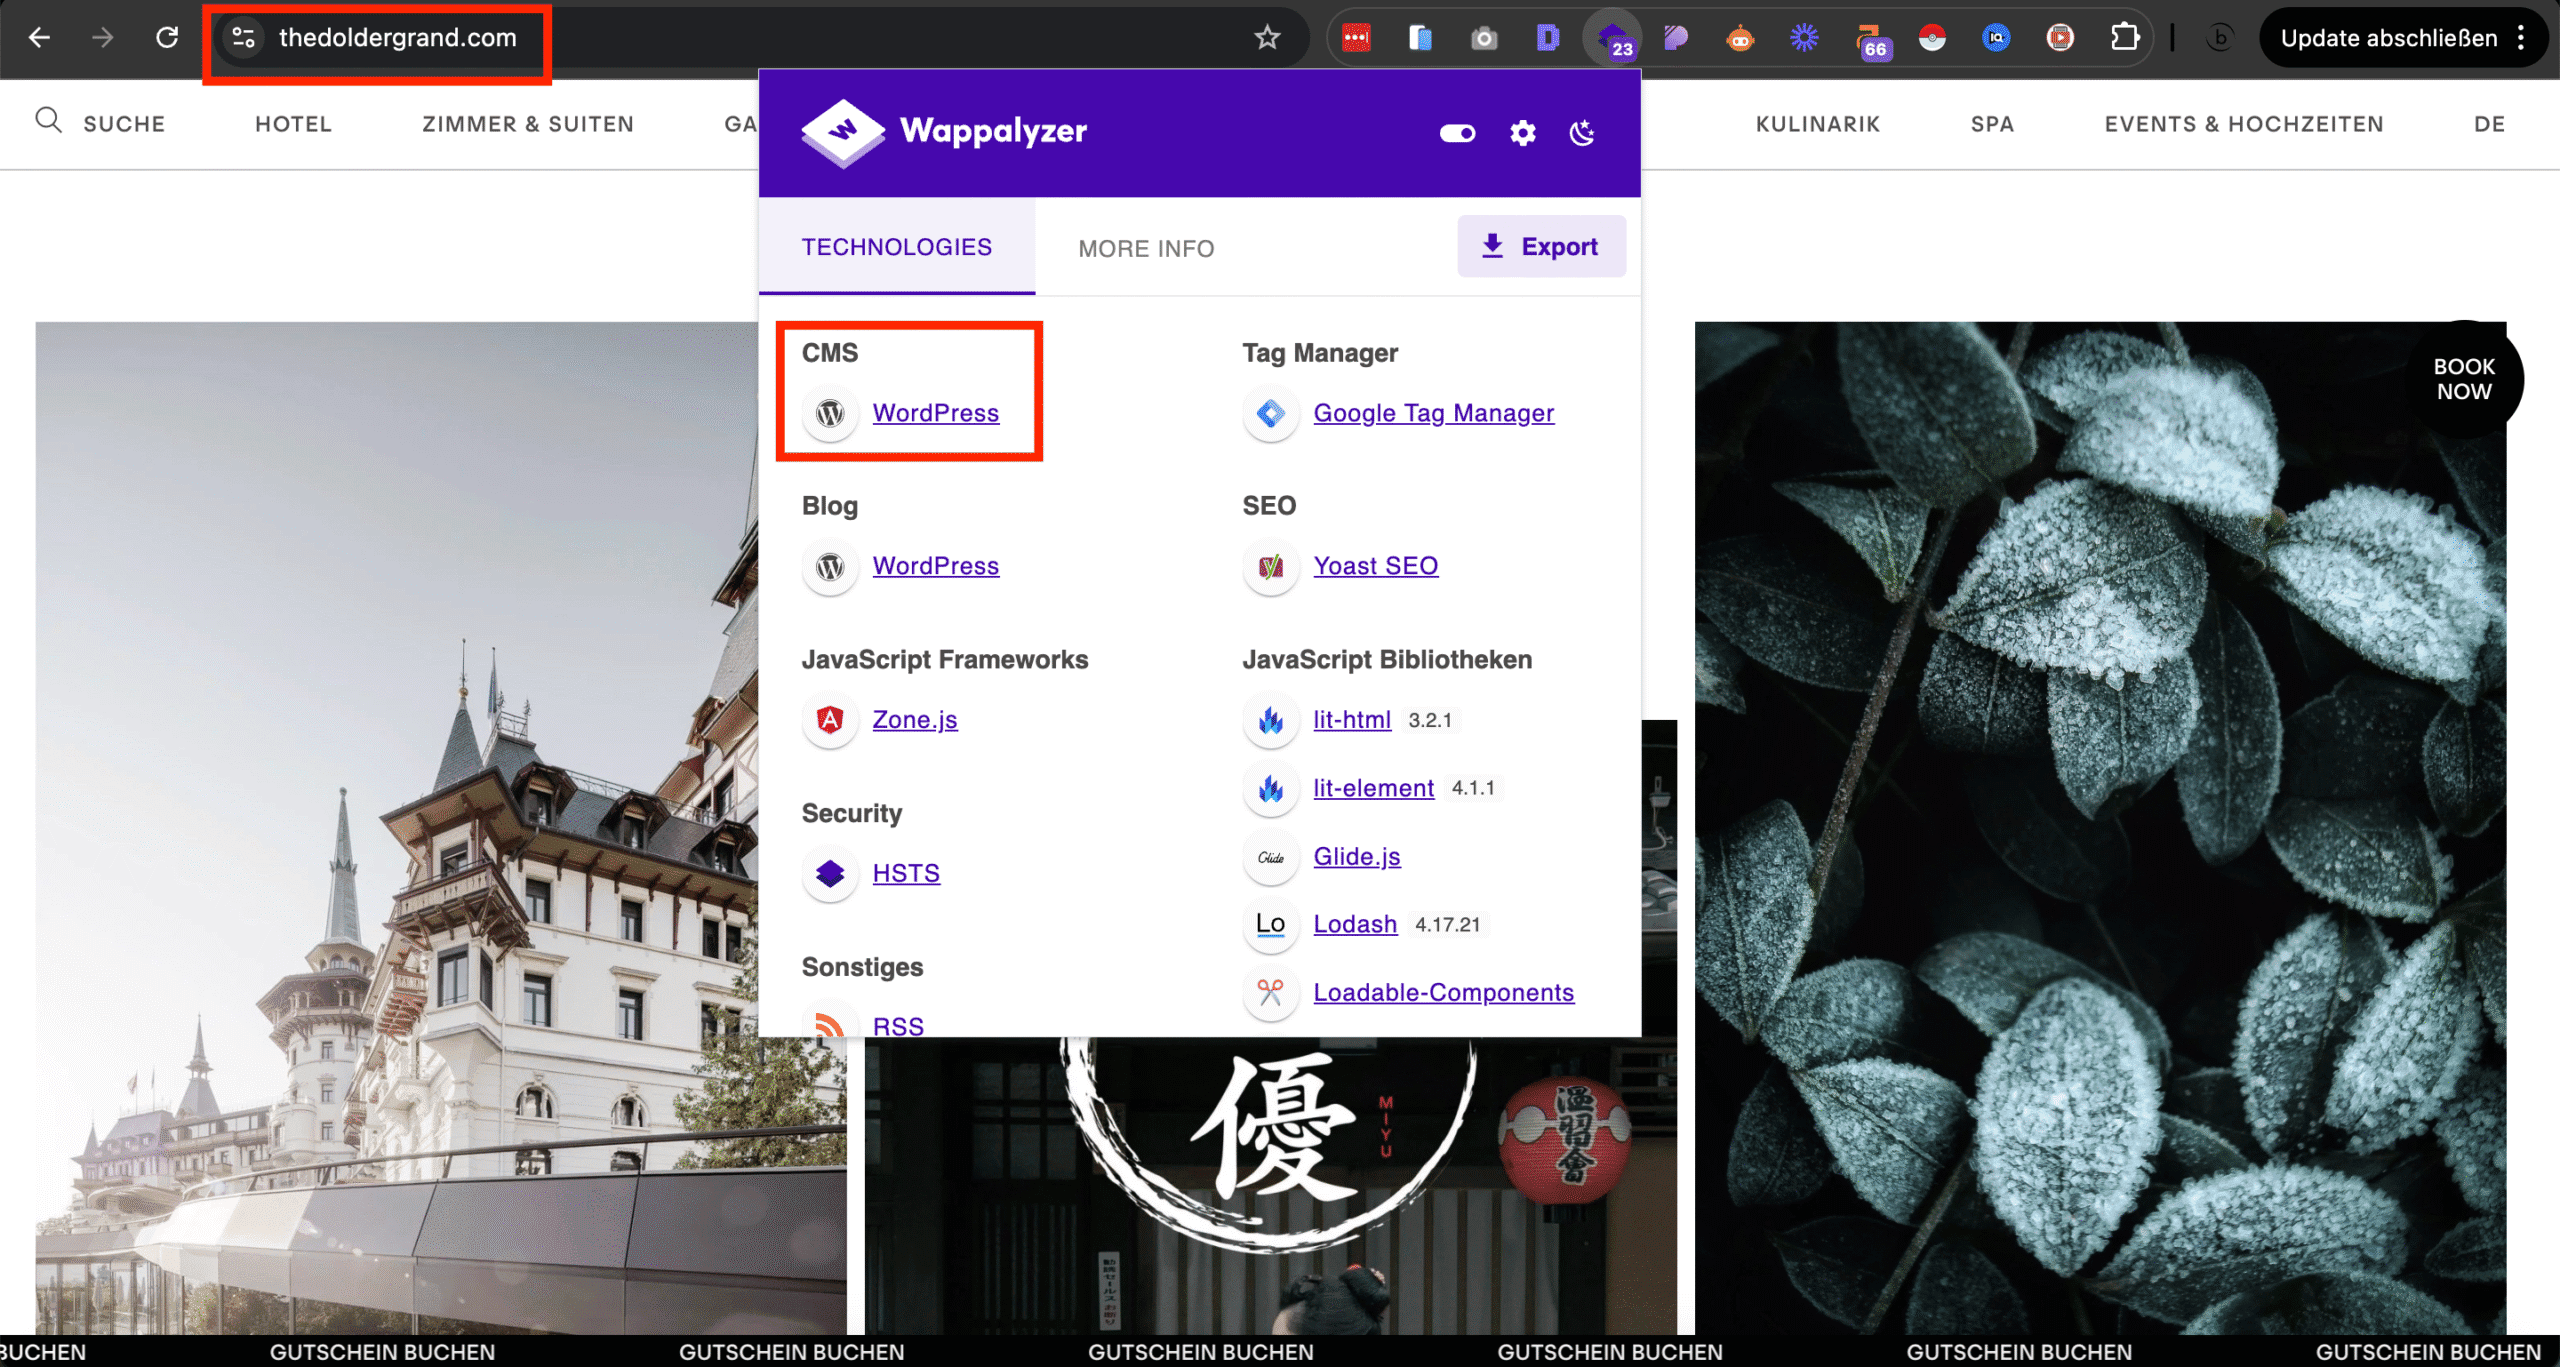This screenshot has height=1367, width=2560.
Task: Open the HSTS security link
Action: click(906, 873)
